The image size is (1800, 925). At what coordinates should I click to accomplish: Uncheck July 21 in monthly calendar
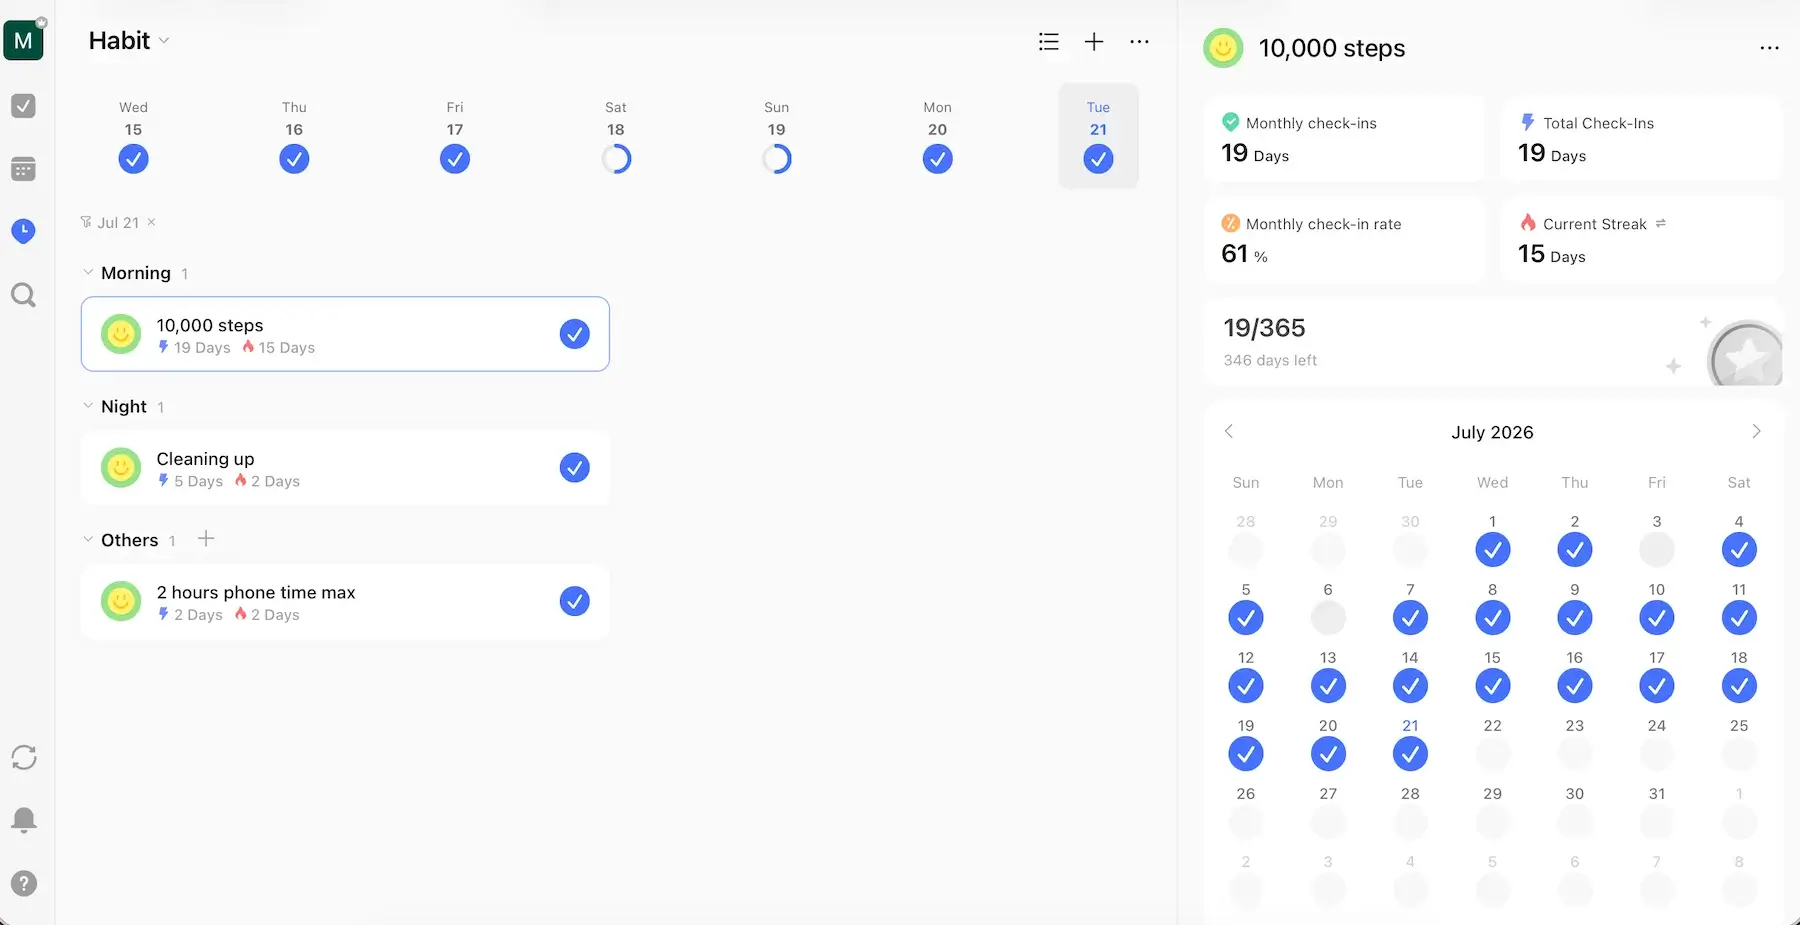click(1410, 753)
